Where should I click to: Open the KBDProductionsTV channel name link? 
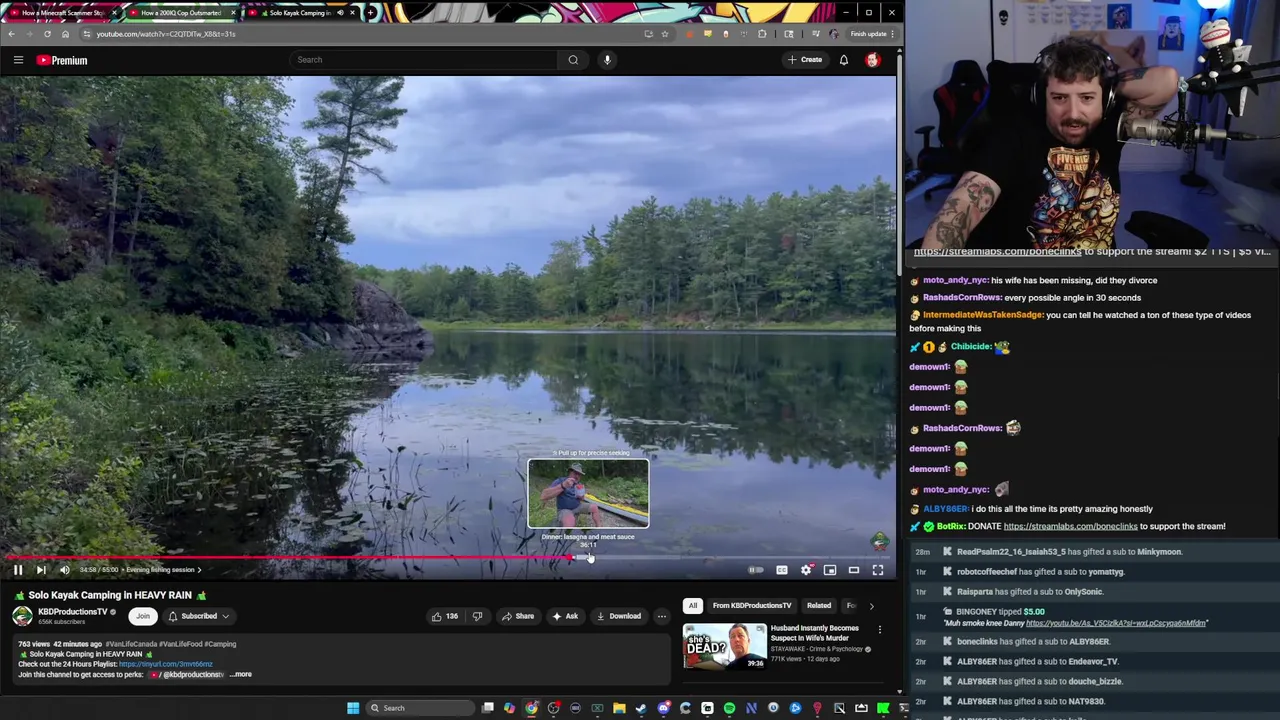pos(72,612)
